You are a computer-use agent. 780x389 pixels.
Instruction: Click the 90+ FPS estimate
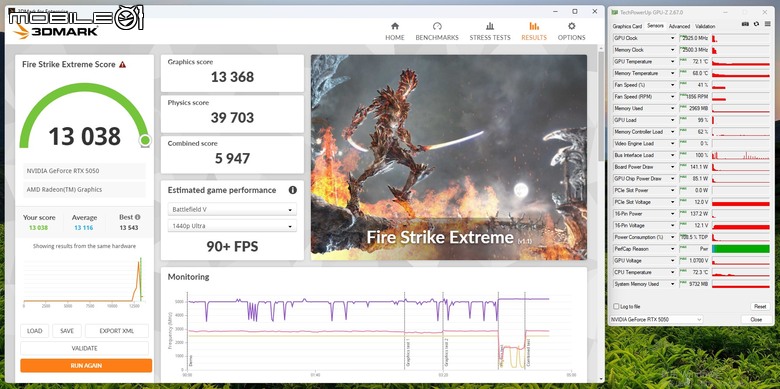[x=232, y=247]
